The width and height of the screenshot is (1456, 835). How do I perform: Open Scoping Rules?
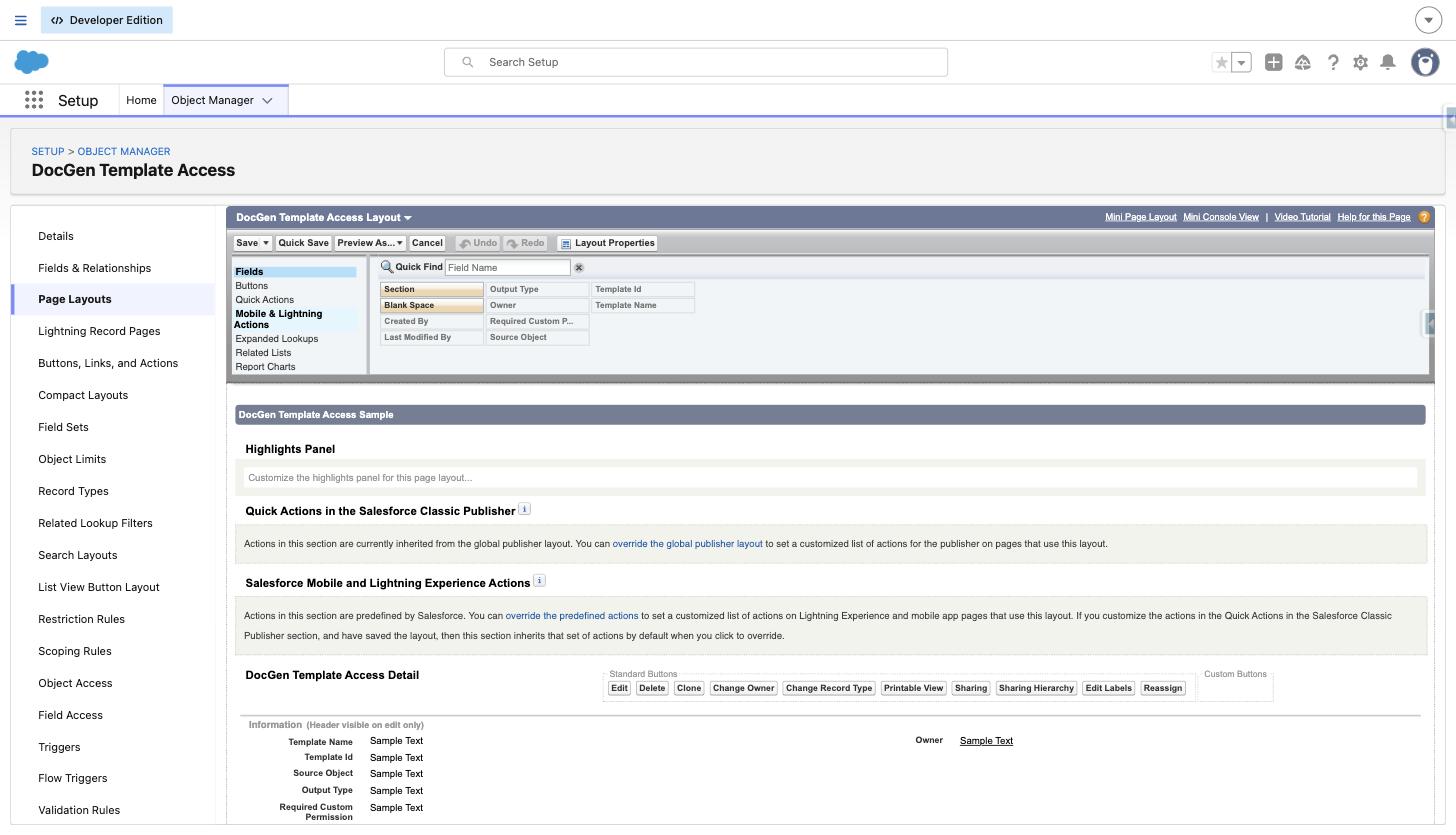pos(75,651)
